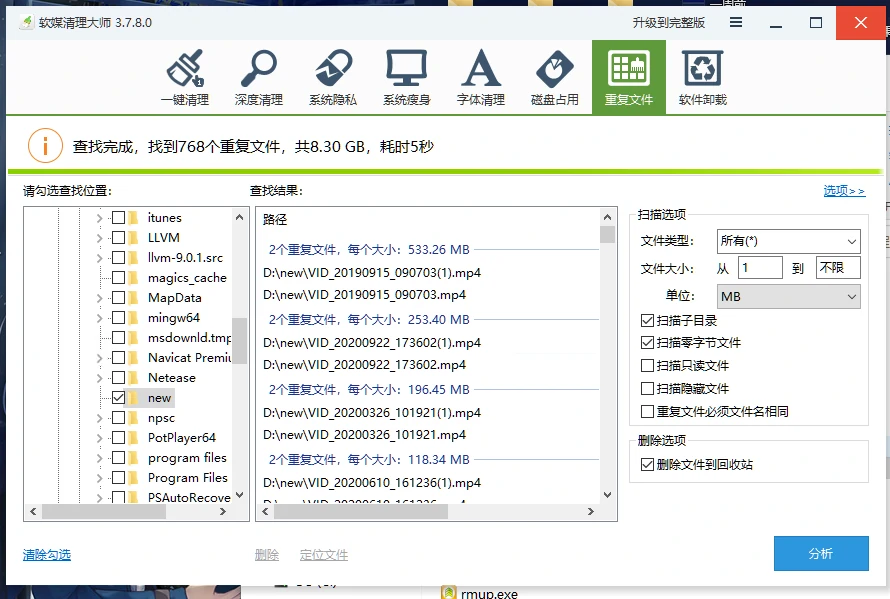Open the 磁盘占用 disk usage tool

(x=555, y=77)
